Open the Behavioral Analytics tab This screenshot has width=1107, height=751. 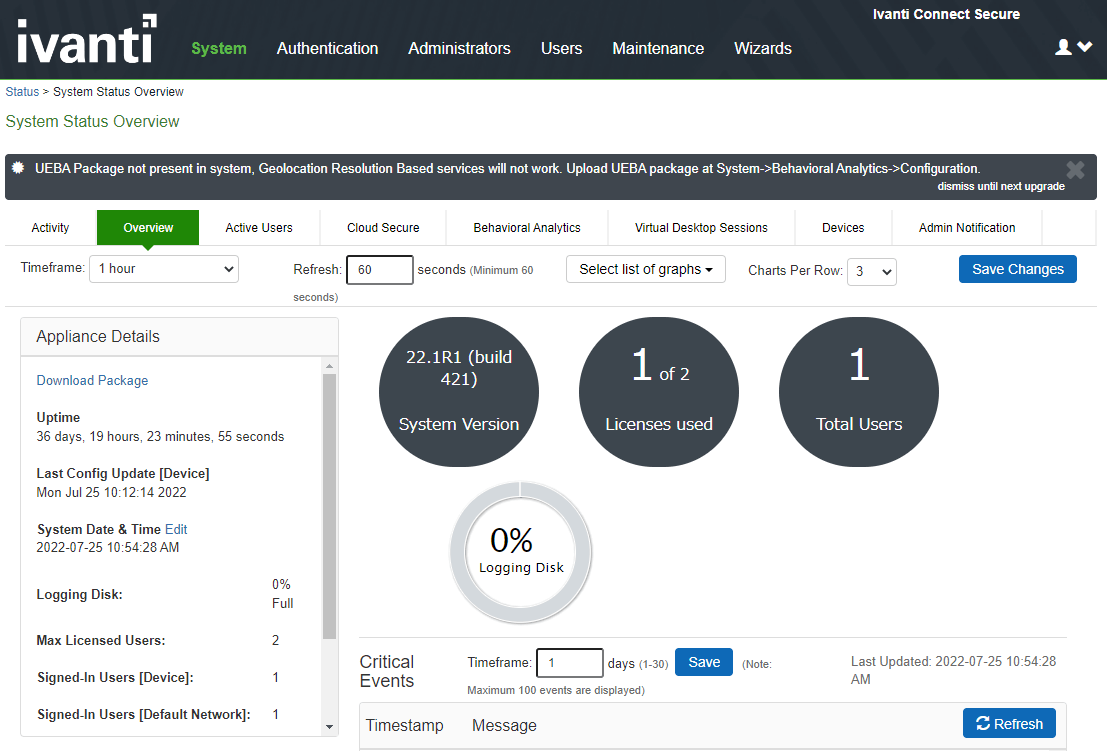click(x=527, y=228)
